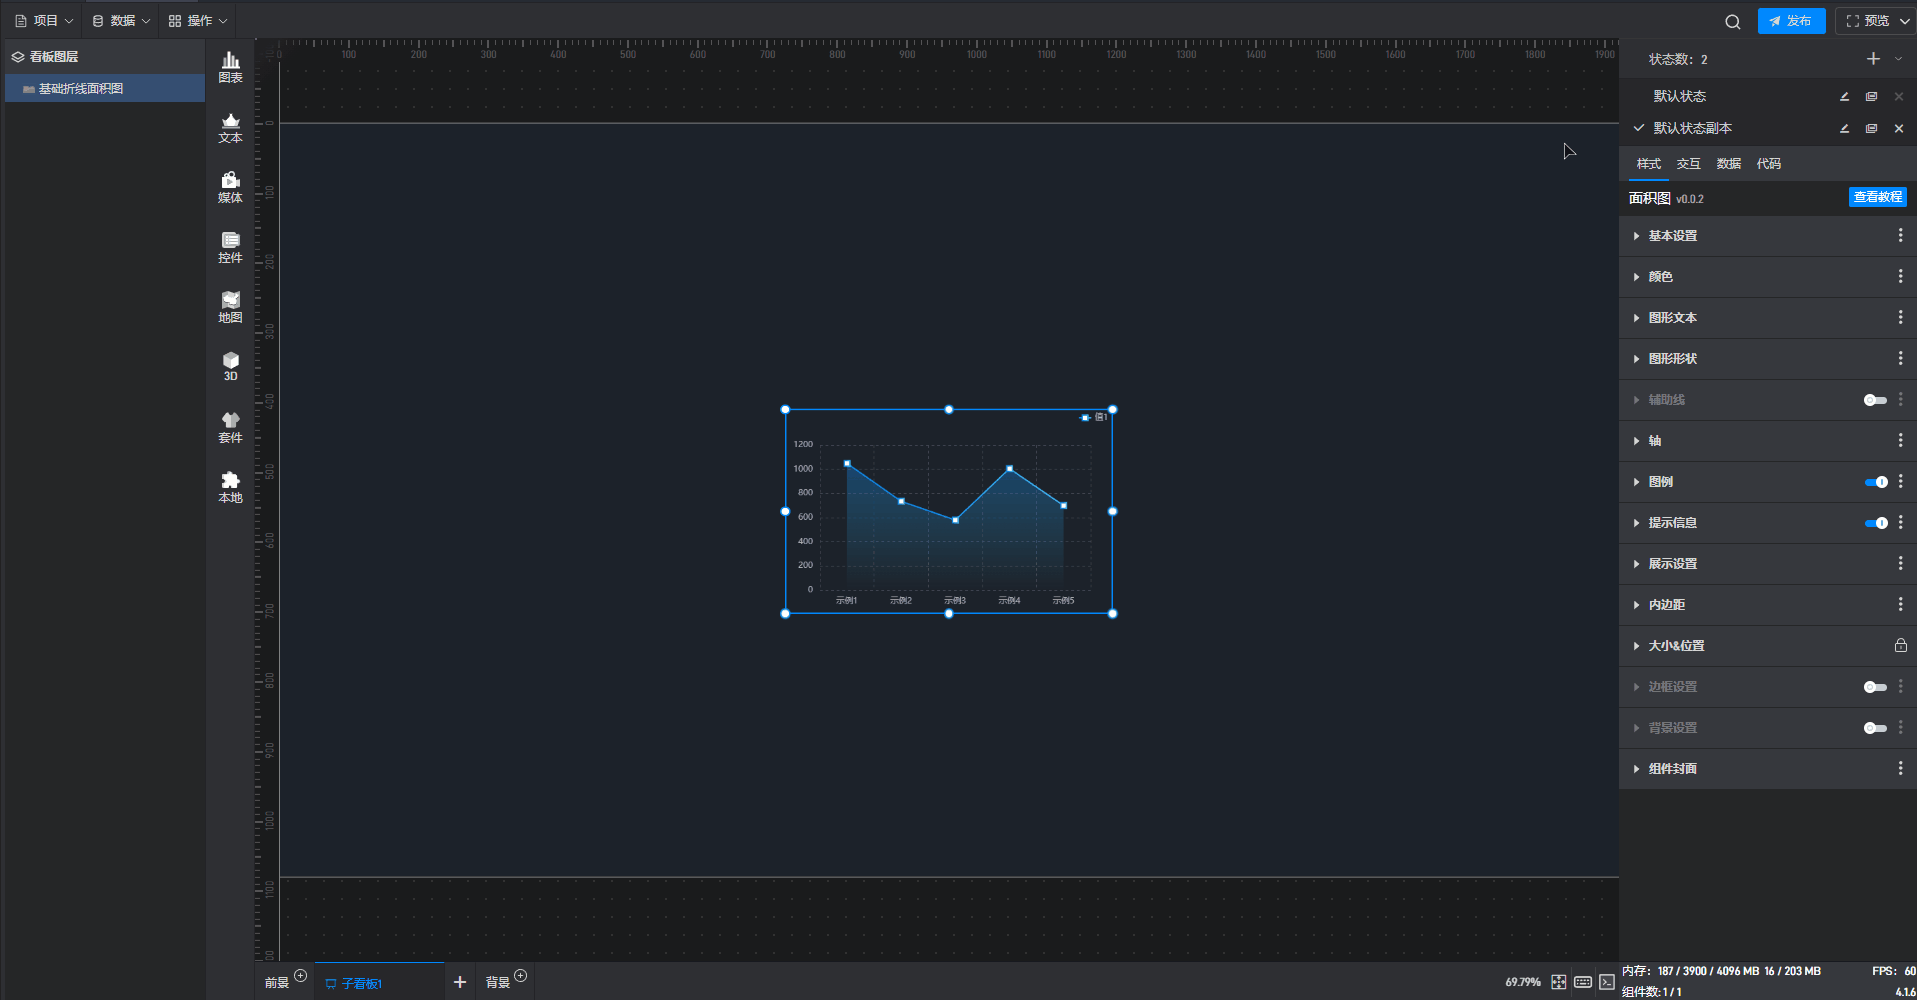Enable the 边框设置 border switch
This screenshot has width=1917, height=1000.
coord(1875,687)
